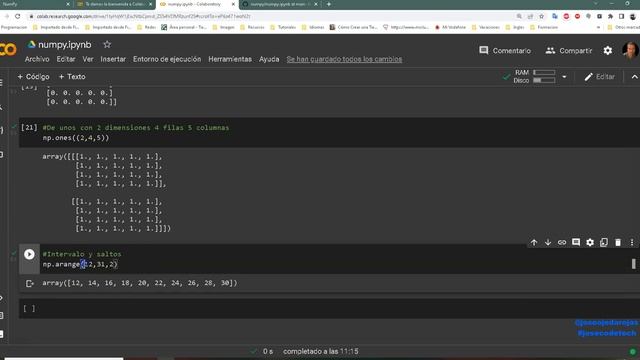
Task: Click the Compartir button
Action: 569,51
